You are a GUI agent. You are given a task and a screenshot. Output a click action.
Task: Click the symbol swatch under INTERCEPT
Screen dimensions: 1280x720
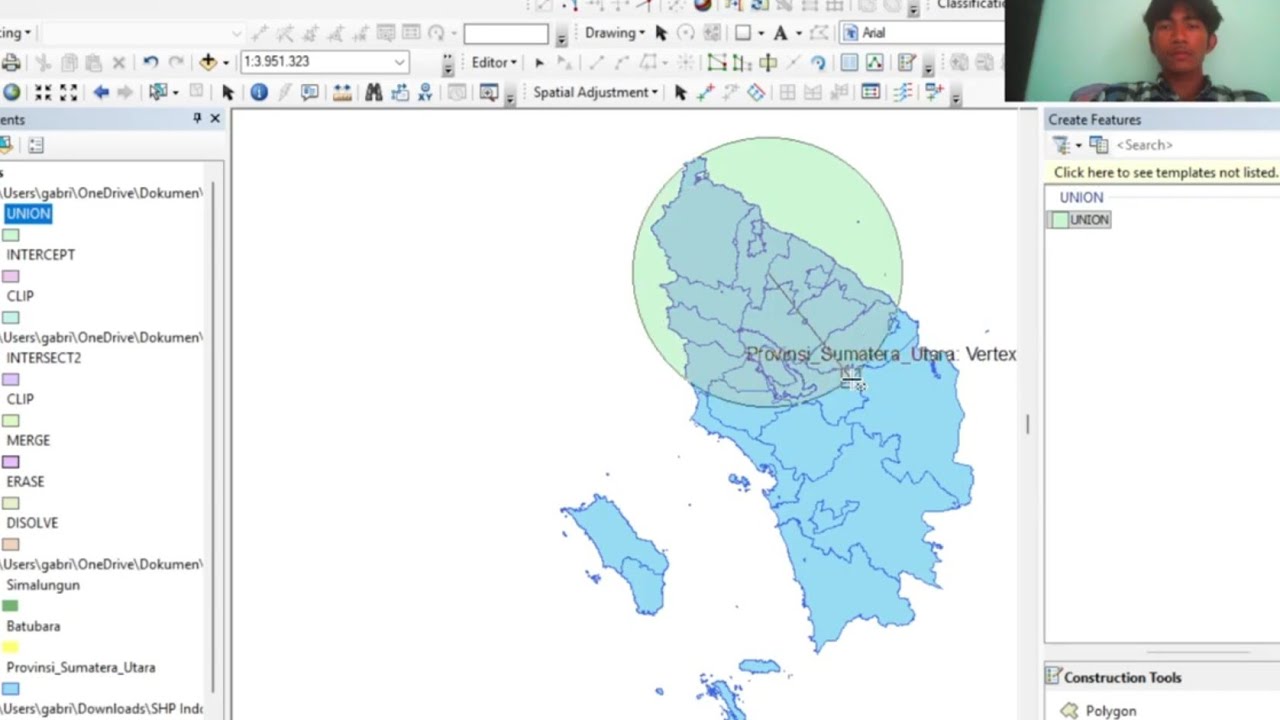(x=10, y=276)
